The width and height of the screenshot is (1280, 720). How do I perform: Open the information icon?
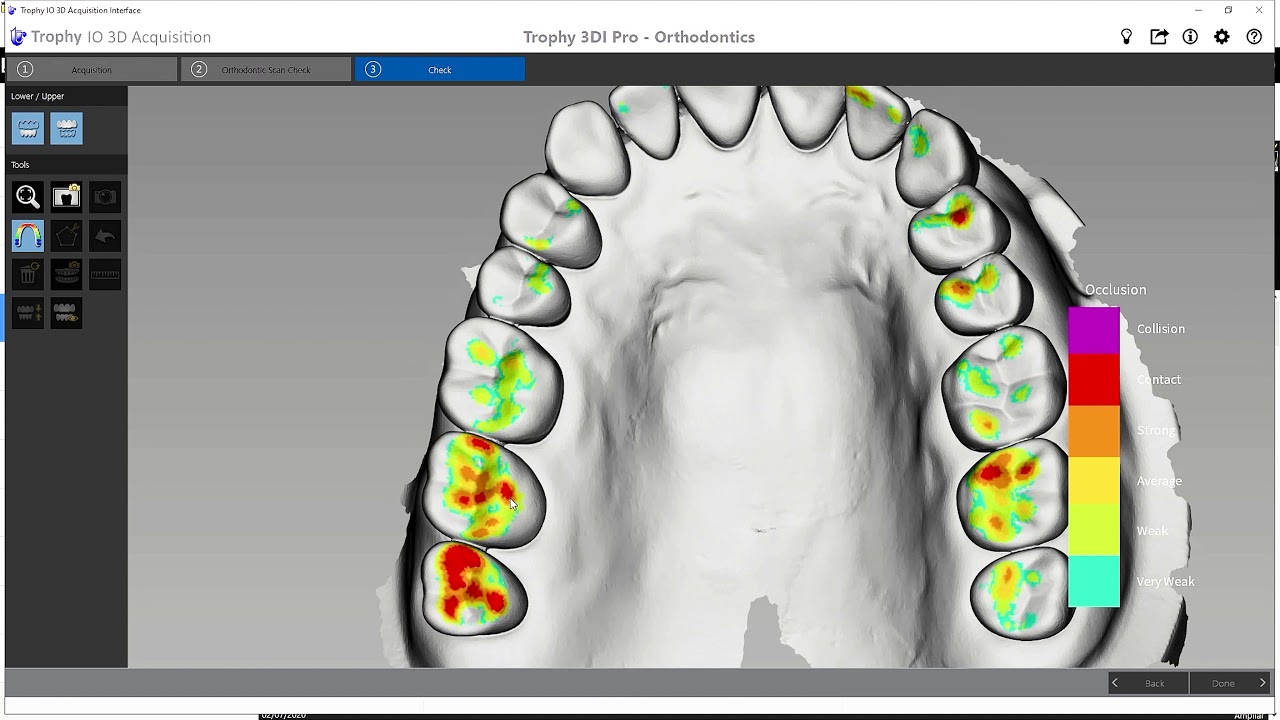tap(1190, 37)
